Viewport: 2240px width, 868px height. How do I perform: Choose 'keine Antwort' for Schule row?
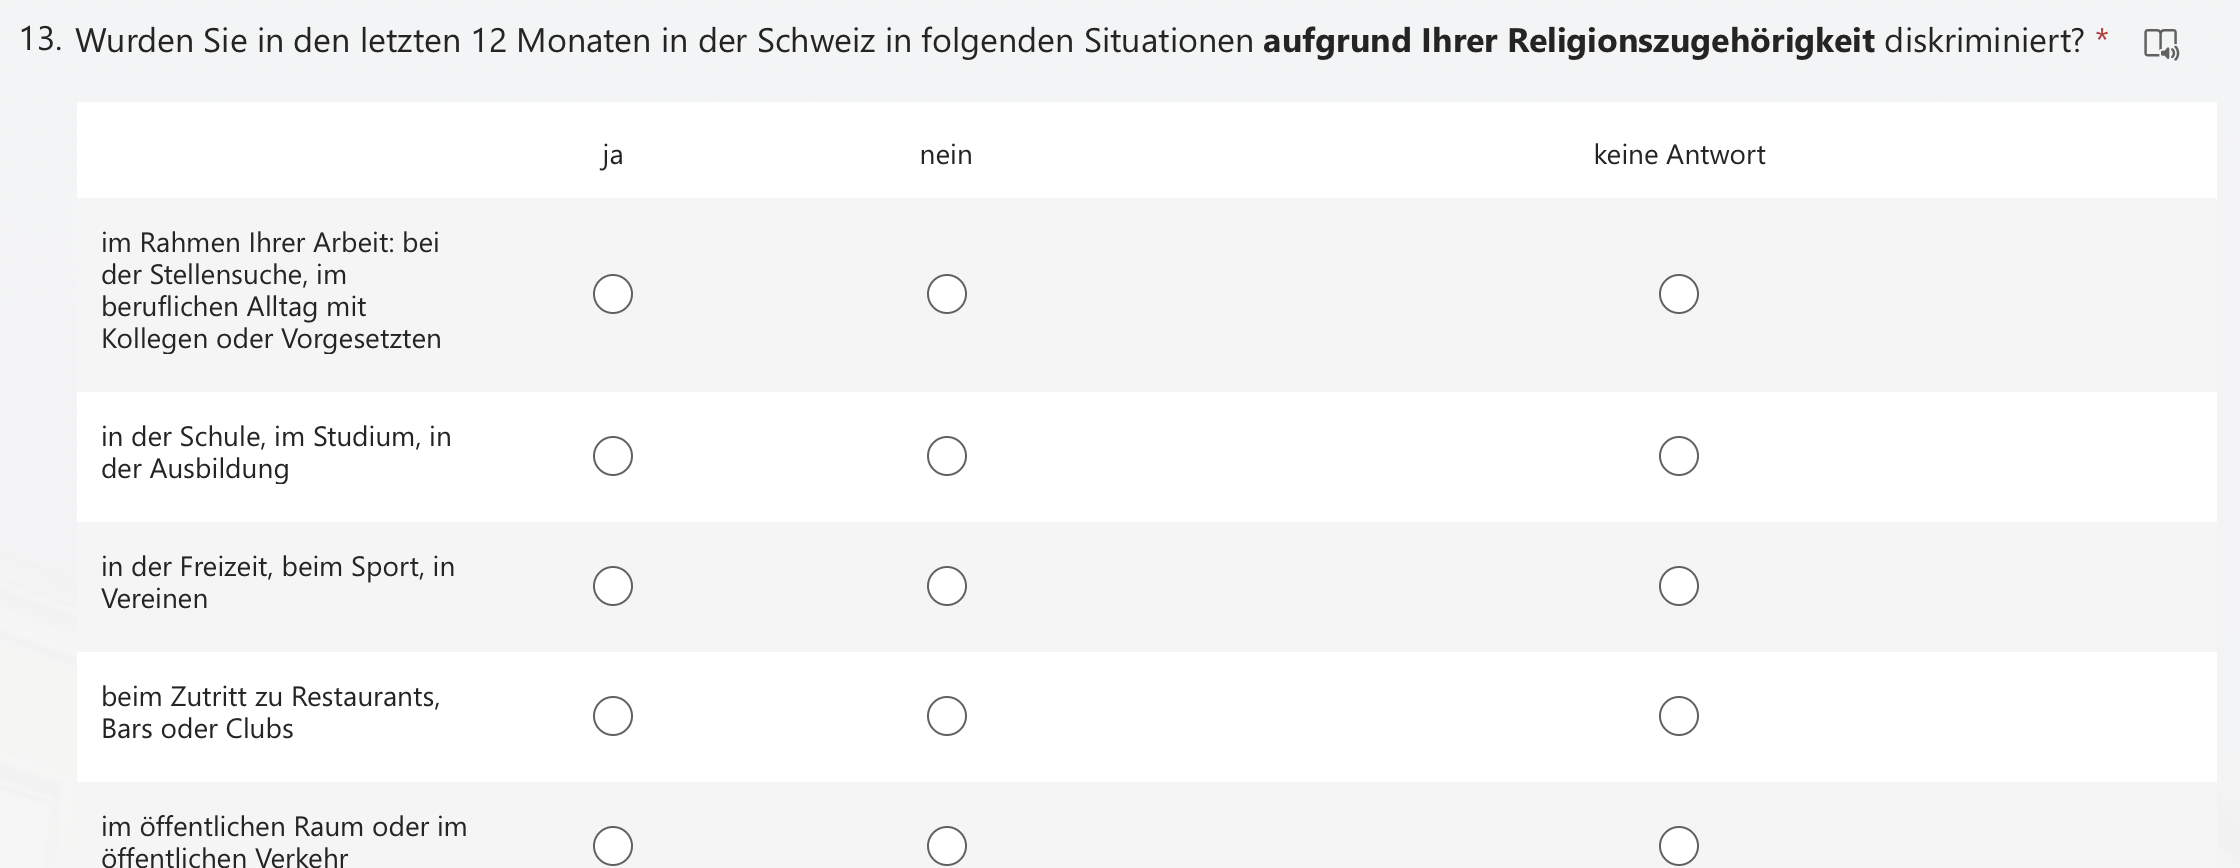(x=1678, y=456)
